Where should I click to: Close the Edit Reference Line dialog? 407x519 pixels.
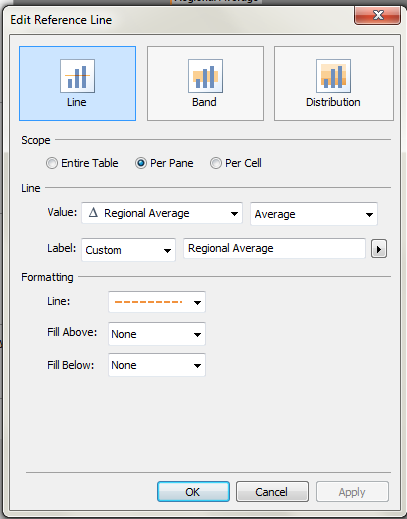(x=377, y=15)
